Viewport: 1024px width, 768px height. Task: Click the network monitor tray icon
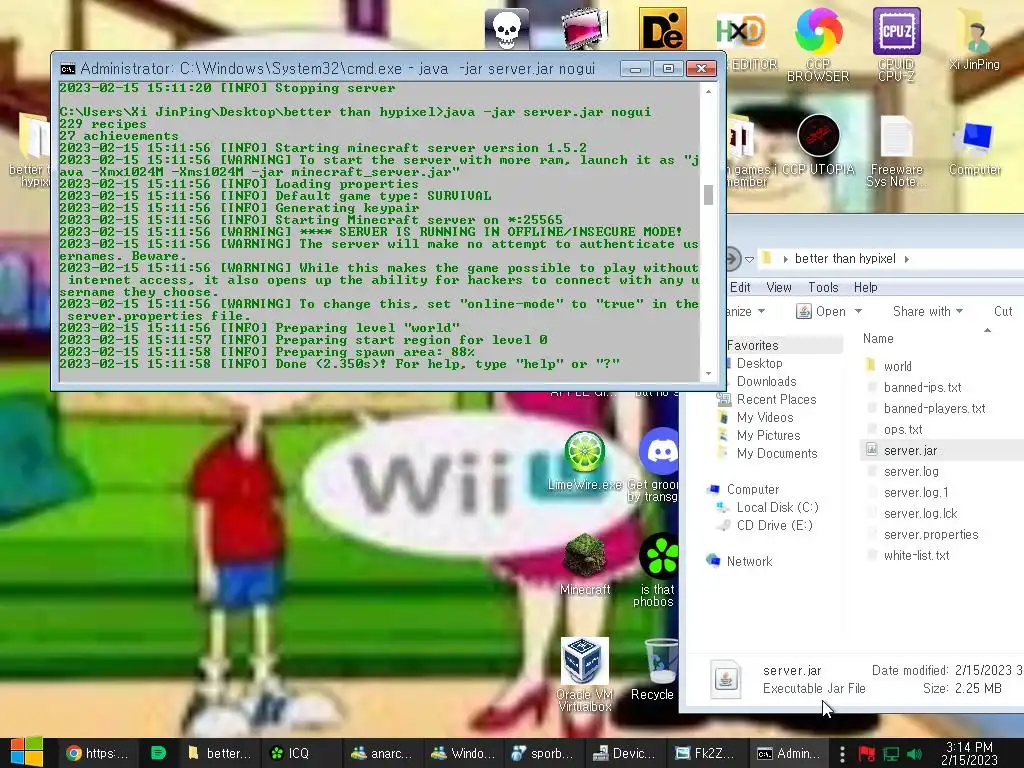[x=891, y=754]
